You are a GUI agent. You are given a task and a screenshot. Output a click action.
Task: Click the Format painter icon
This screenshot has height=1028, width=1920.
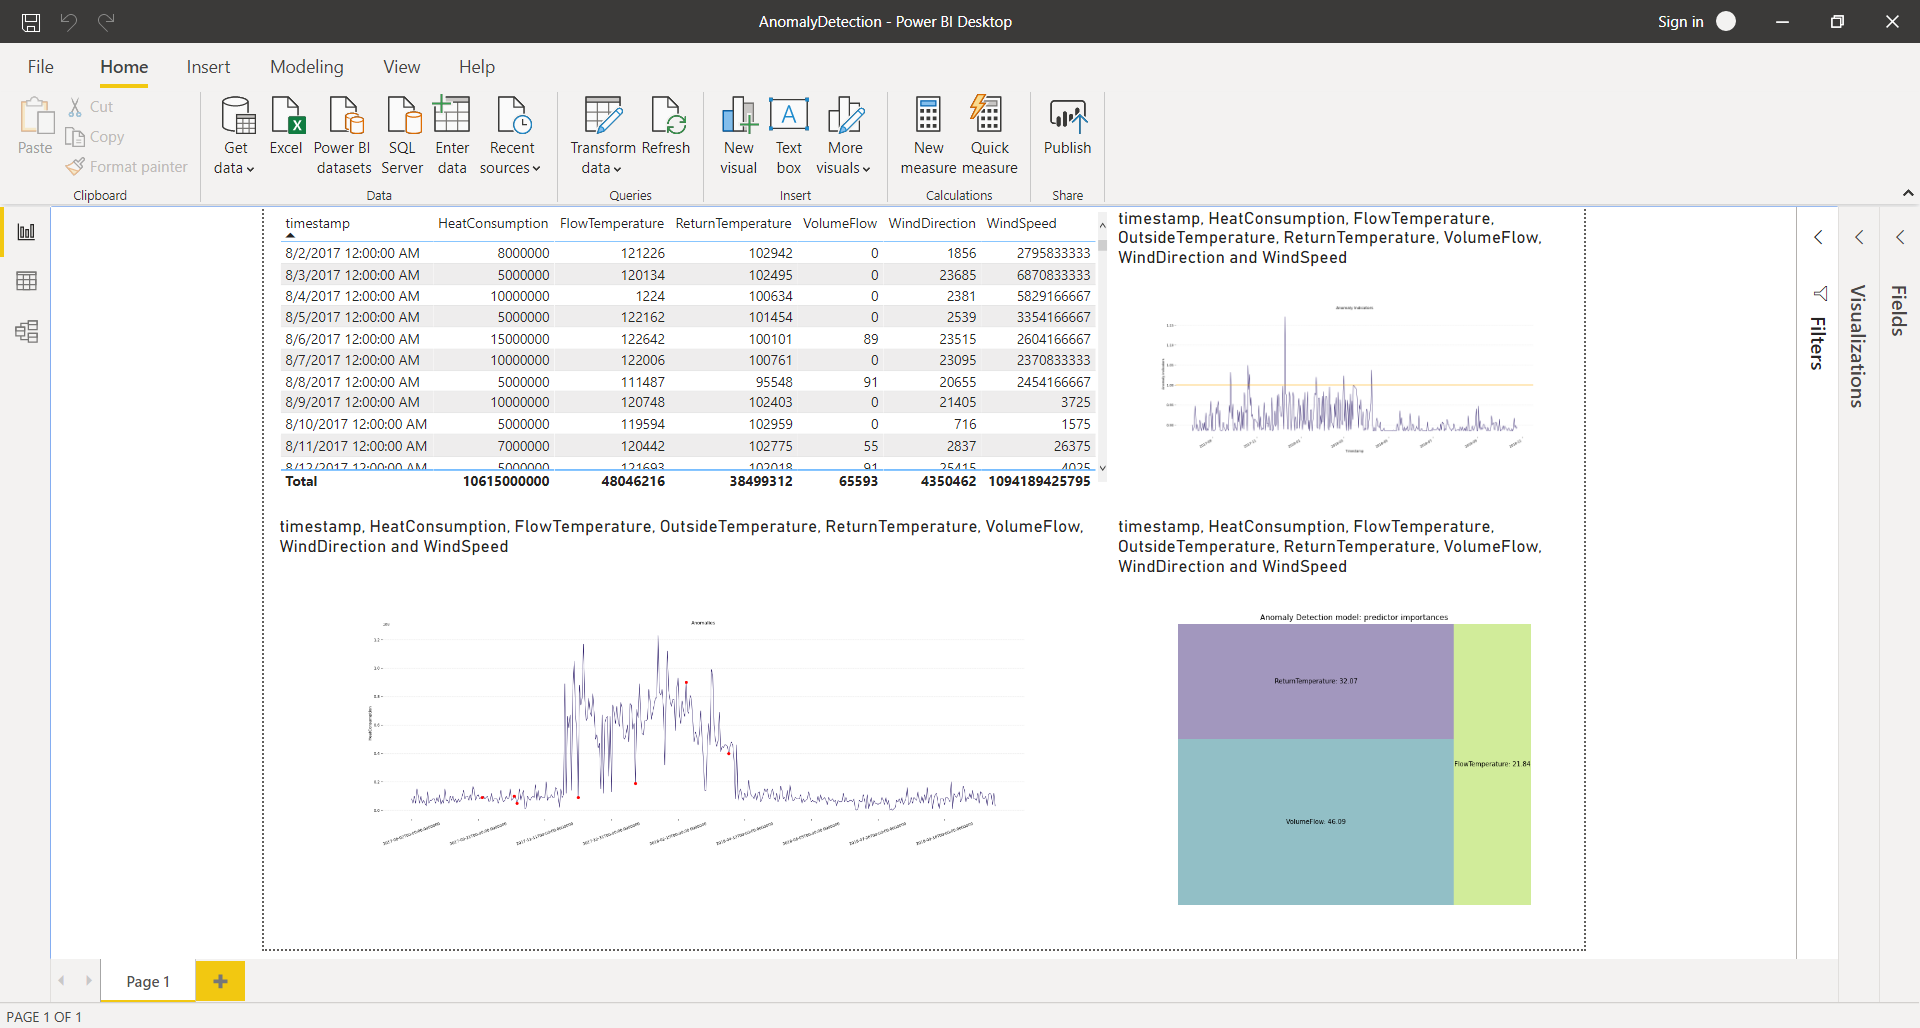(75, 167)
